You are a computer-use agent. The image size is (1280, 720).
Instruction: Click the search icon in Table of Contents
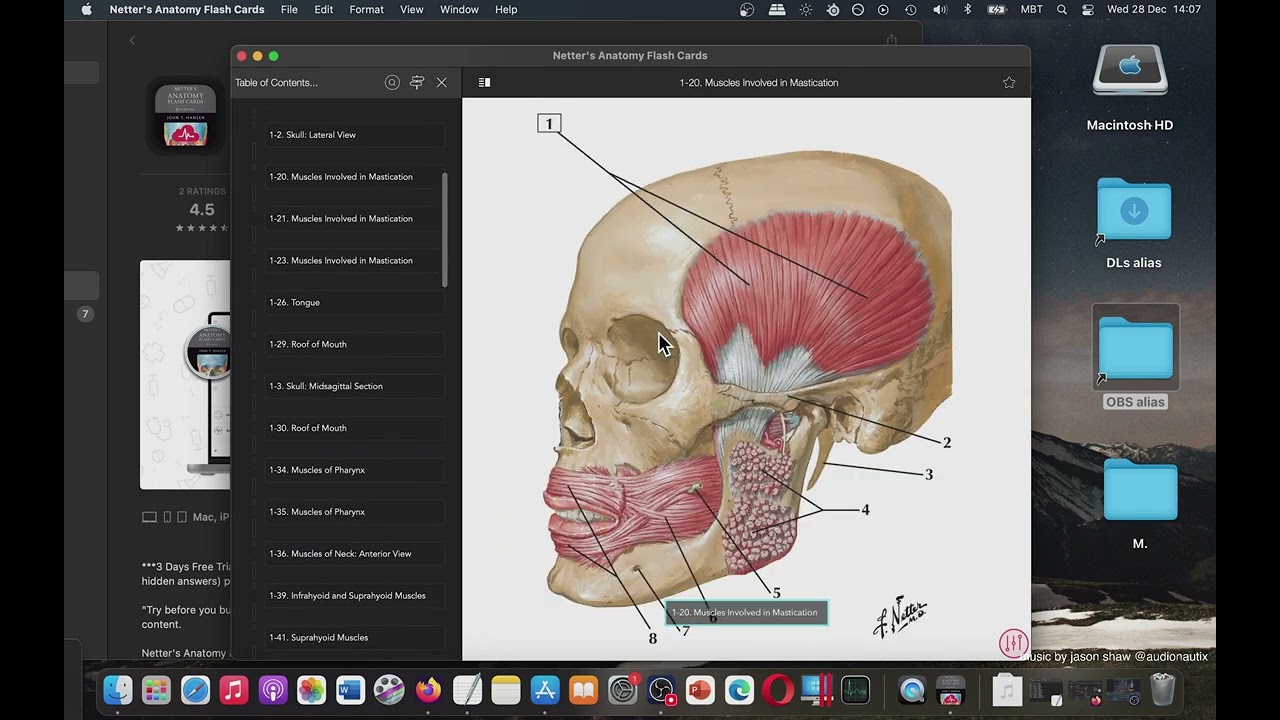[392, 83]
